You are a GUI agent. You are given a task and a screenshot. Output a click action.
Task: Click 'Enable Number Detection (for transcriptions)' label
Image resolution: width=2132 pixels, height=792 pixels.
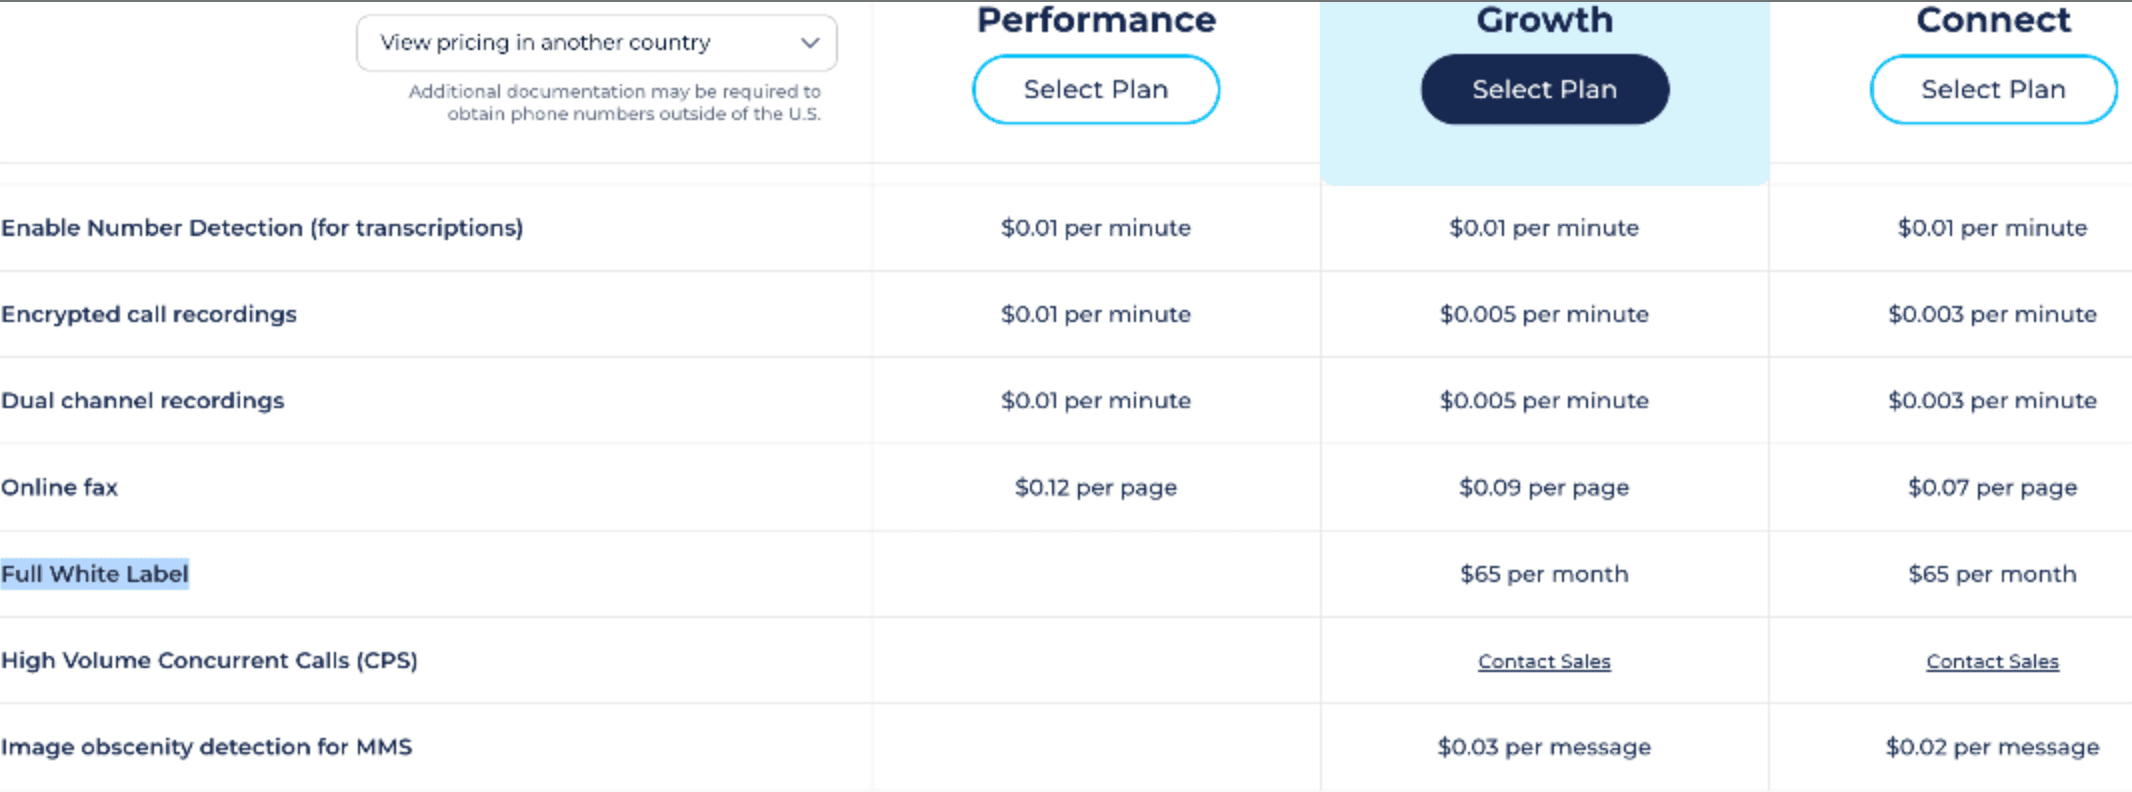pos(262,227)
